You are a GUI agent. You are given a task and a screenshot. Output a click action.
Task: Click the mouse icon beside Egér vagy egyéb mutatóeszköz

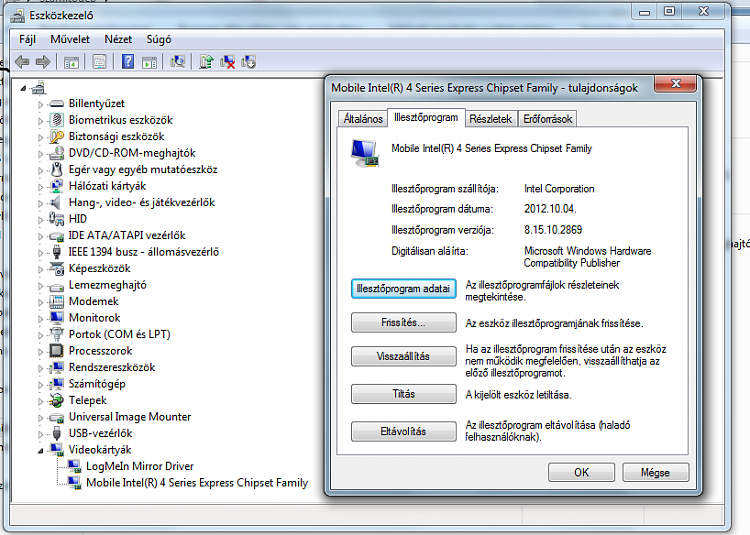[56, 169]
